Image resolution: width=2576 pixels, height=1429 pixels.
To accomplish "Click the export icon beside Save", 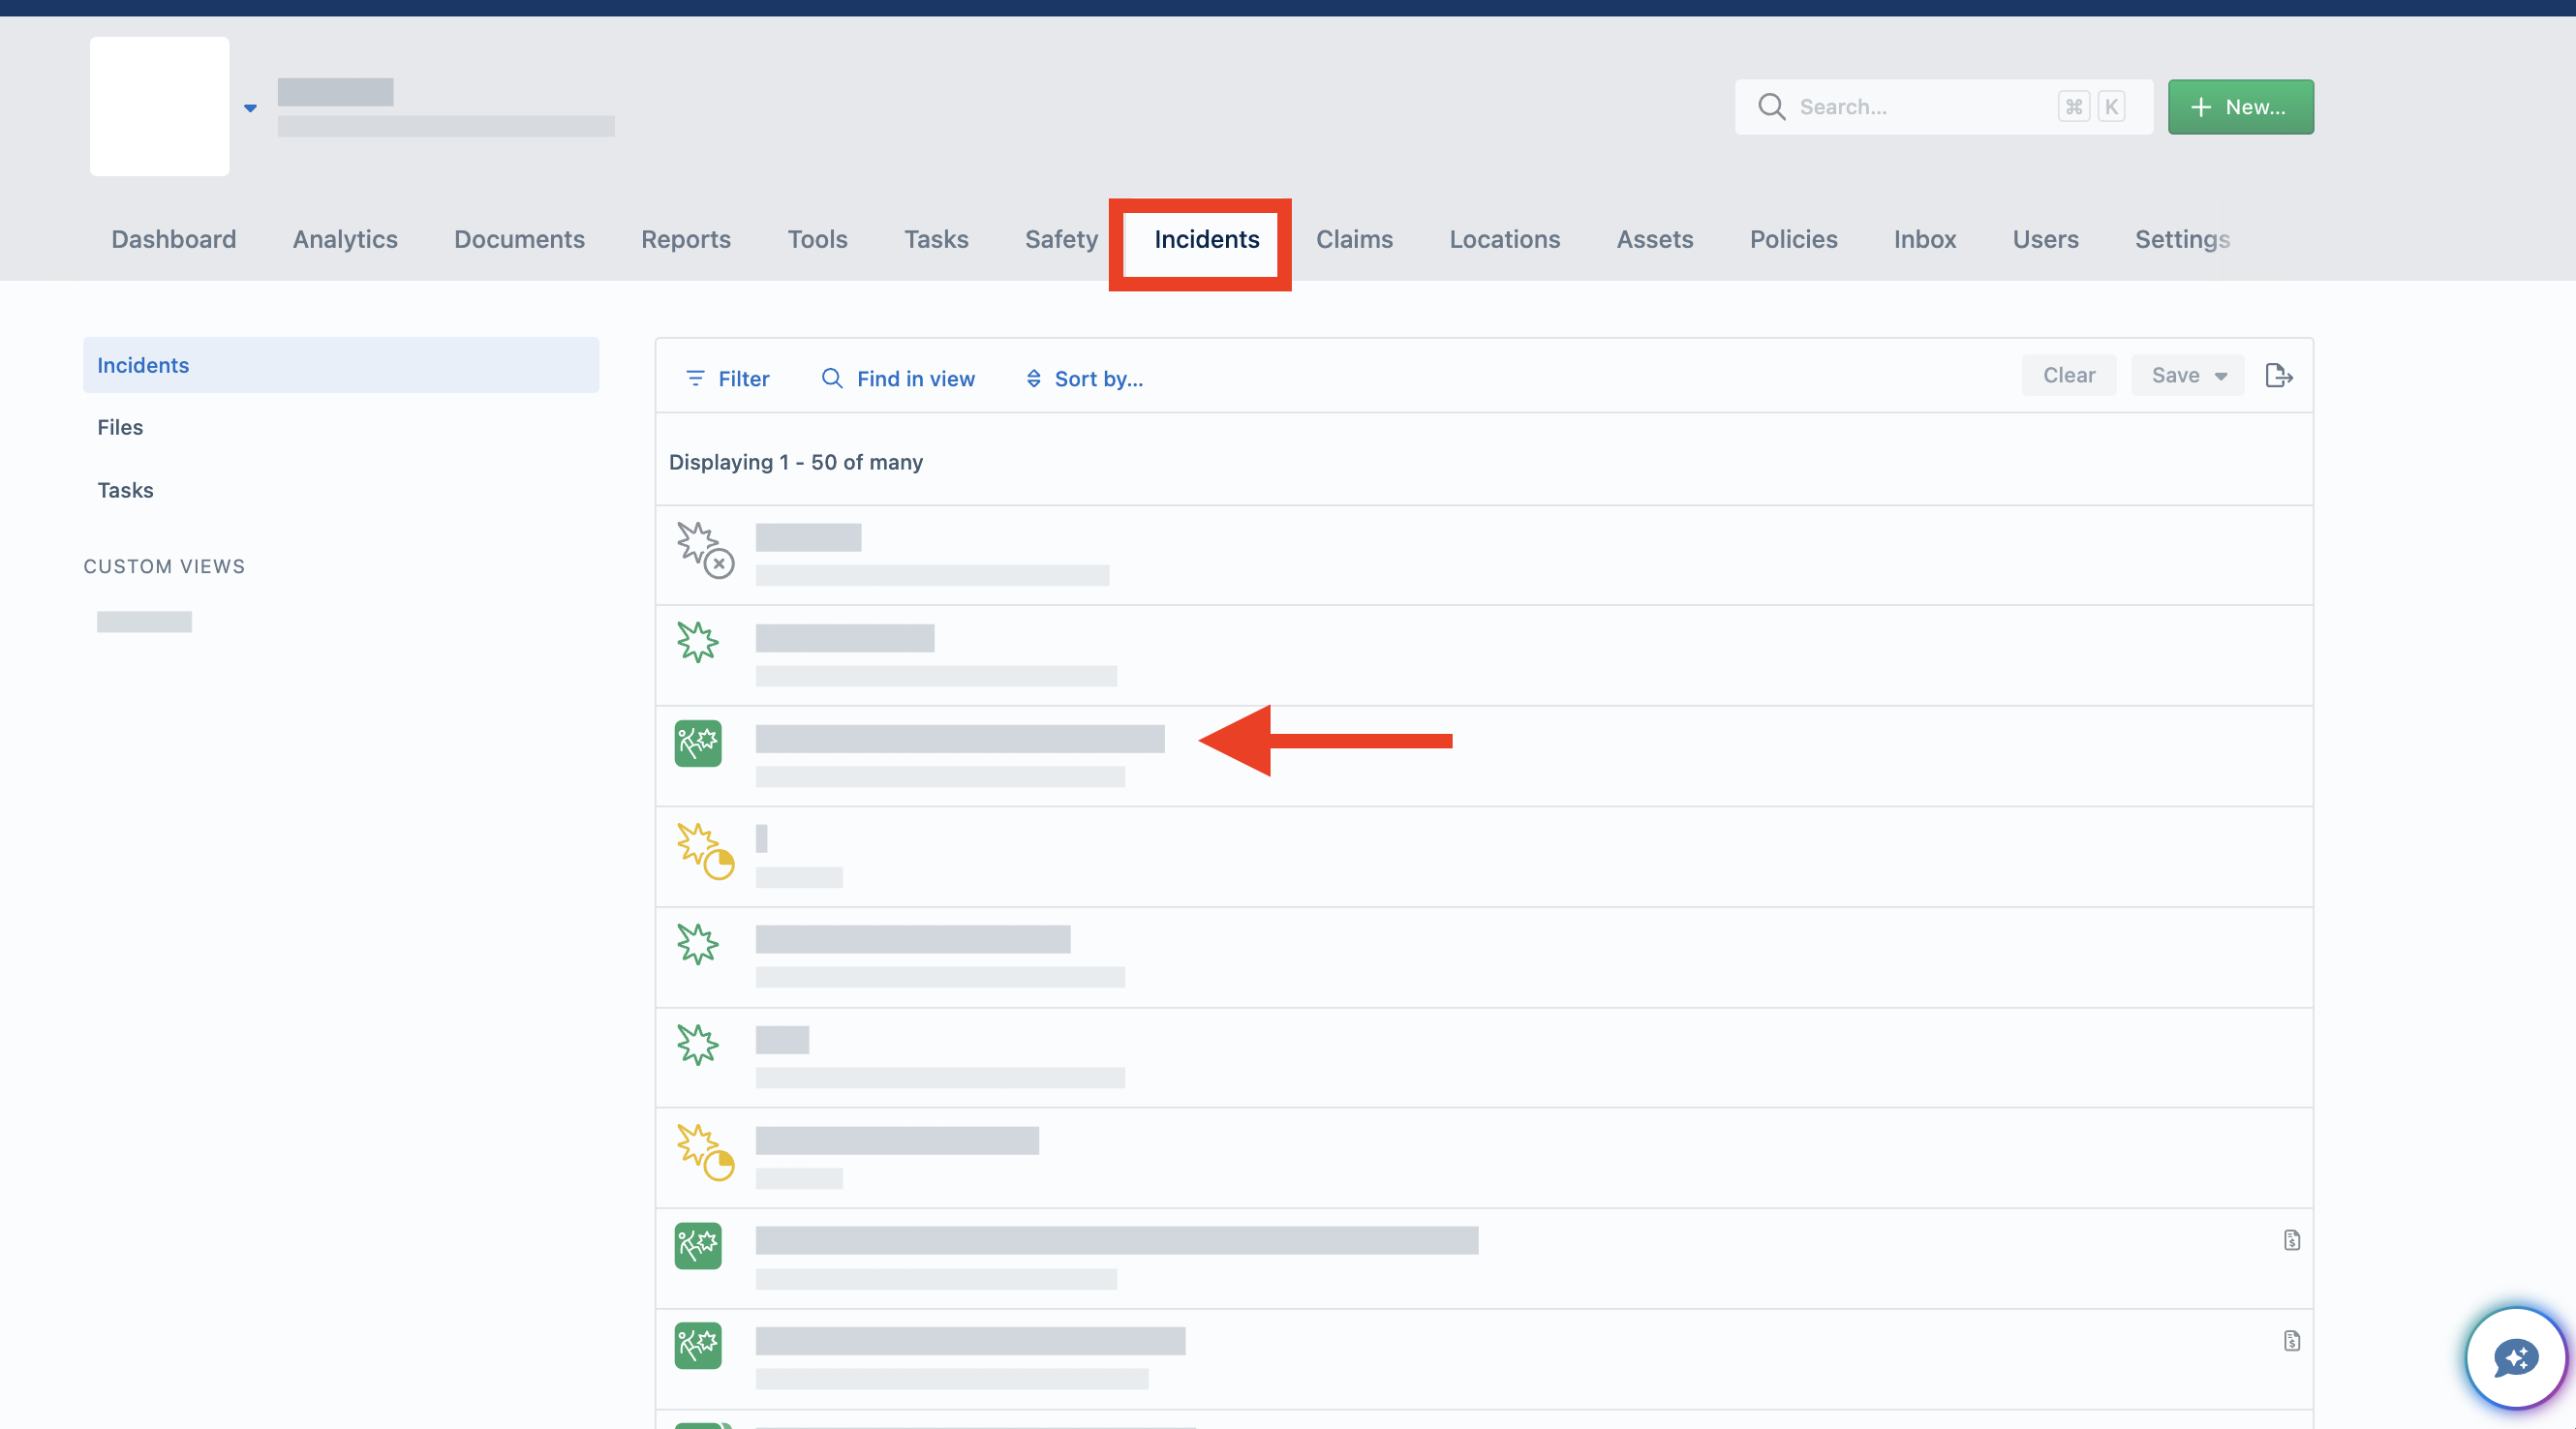I will 2278,375.
